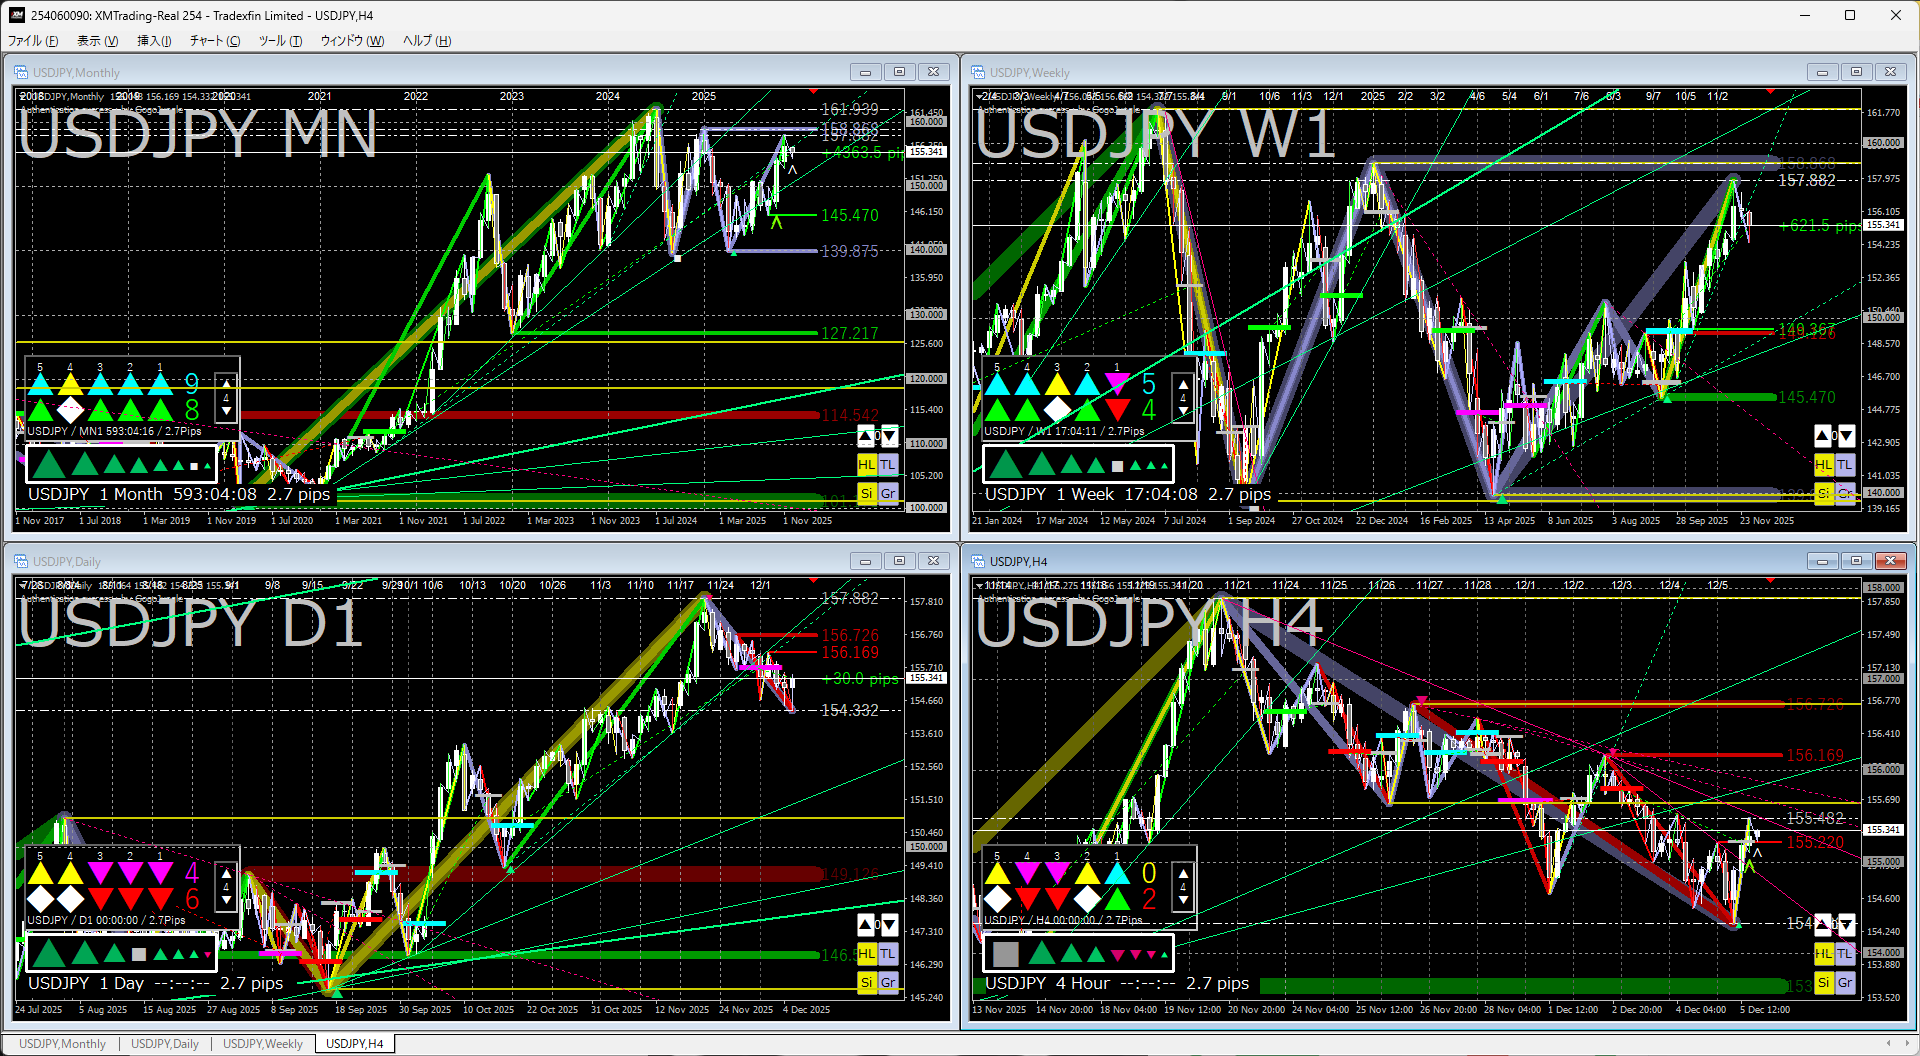
Task: Decrease the Daily panel's stepper value with down arrow
Action: point(226,900)
